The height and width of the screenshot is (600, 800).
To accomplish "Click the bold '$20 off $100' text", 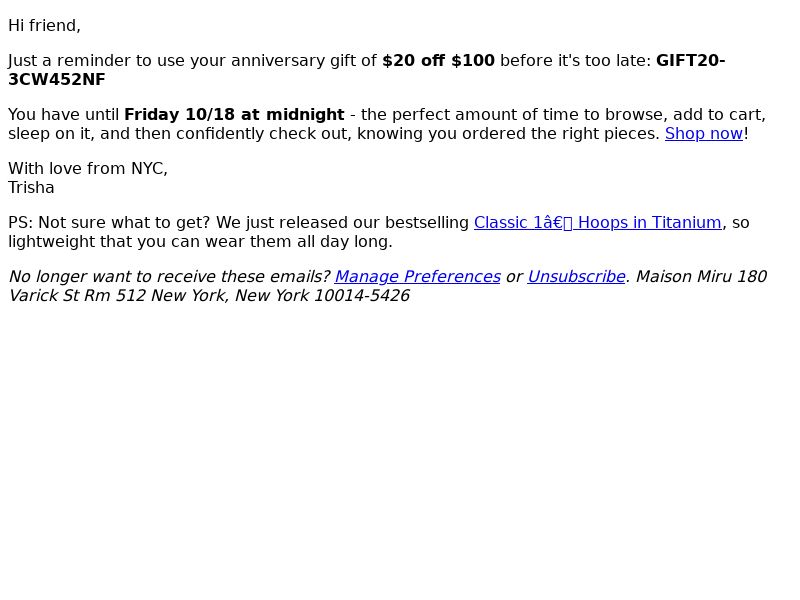I will (438, 61).
